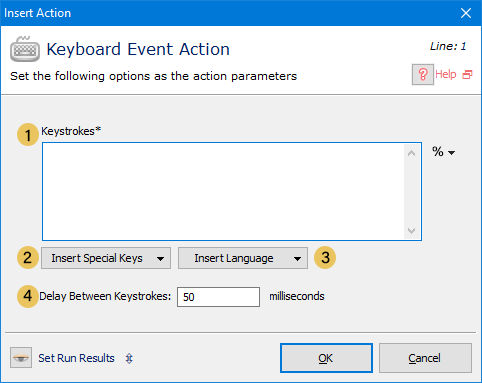This screenshot has height=383, width=482.
Task: Click the Cancel button
Action: pos(425,358)
